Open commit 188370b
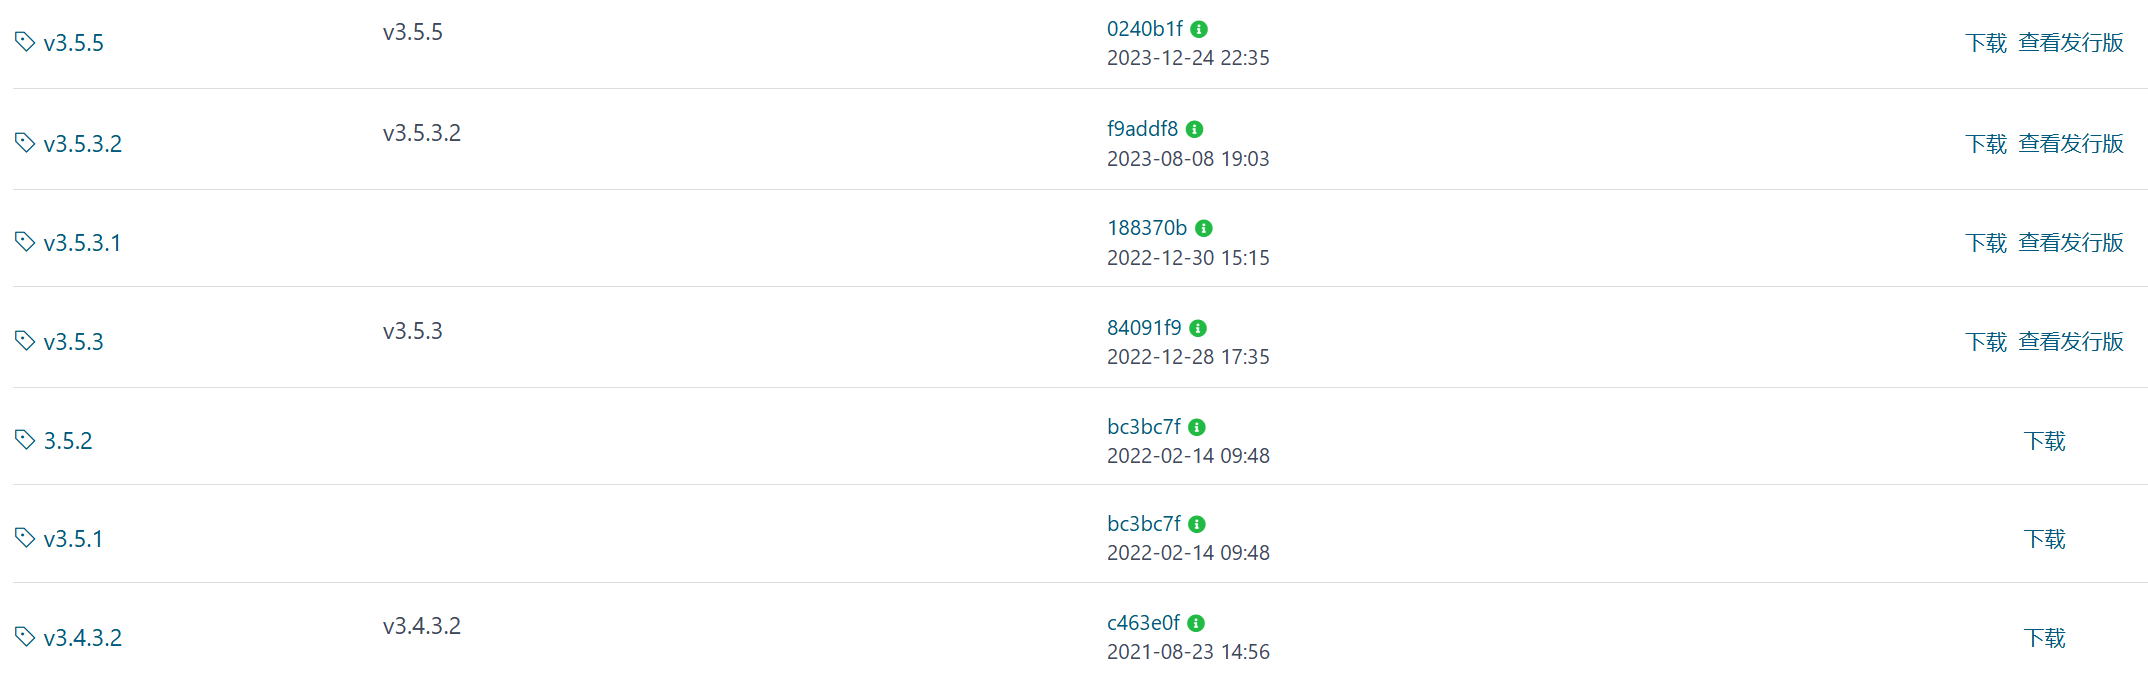Image resolution: width=2148 pixels, height=675 pixels. click(x=1147, y=228)
